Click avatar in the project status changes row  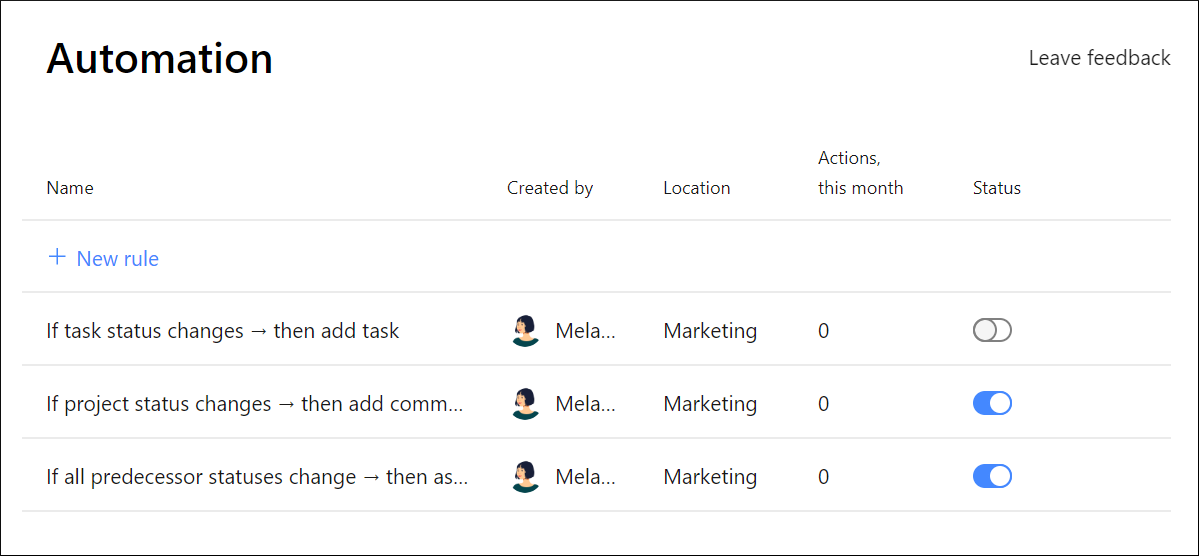coord(525,404)
